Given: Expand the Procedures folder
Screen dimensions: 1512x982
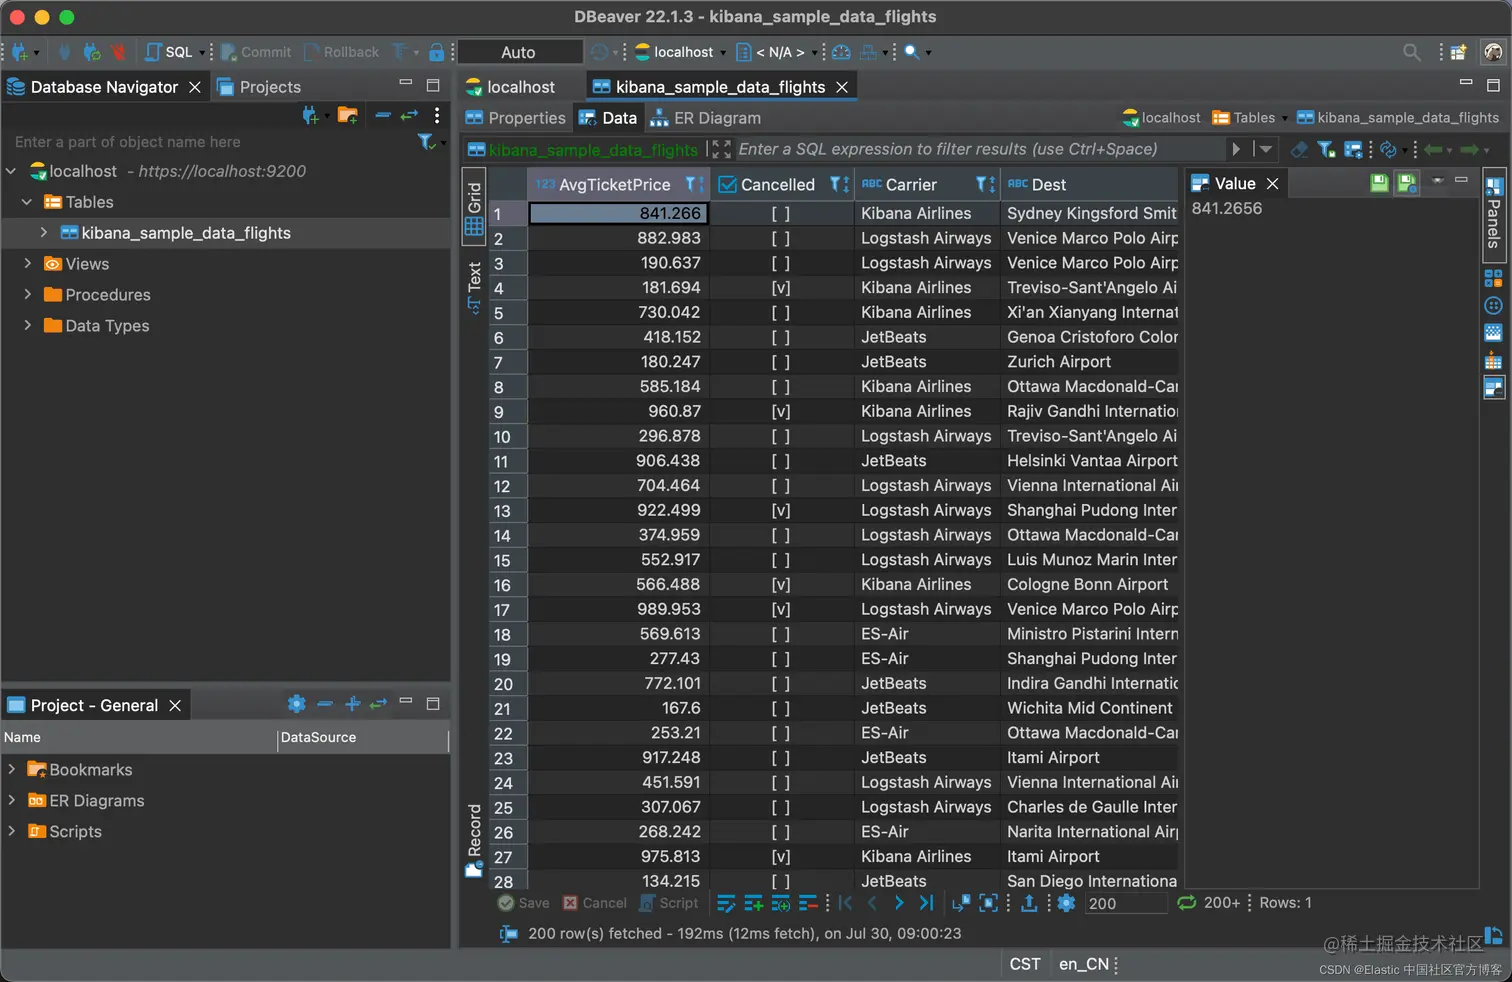Looking at the screenshot, I should (27, 295).
